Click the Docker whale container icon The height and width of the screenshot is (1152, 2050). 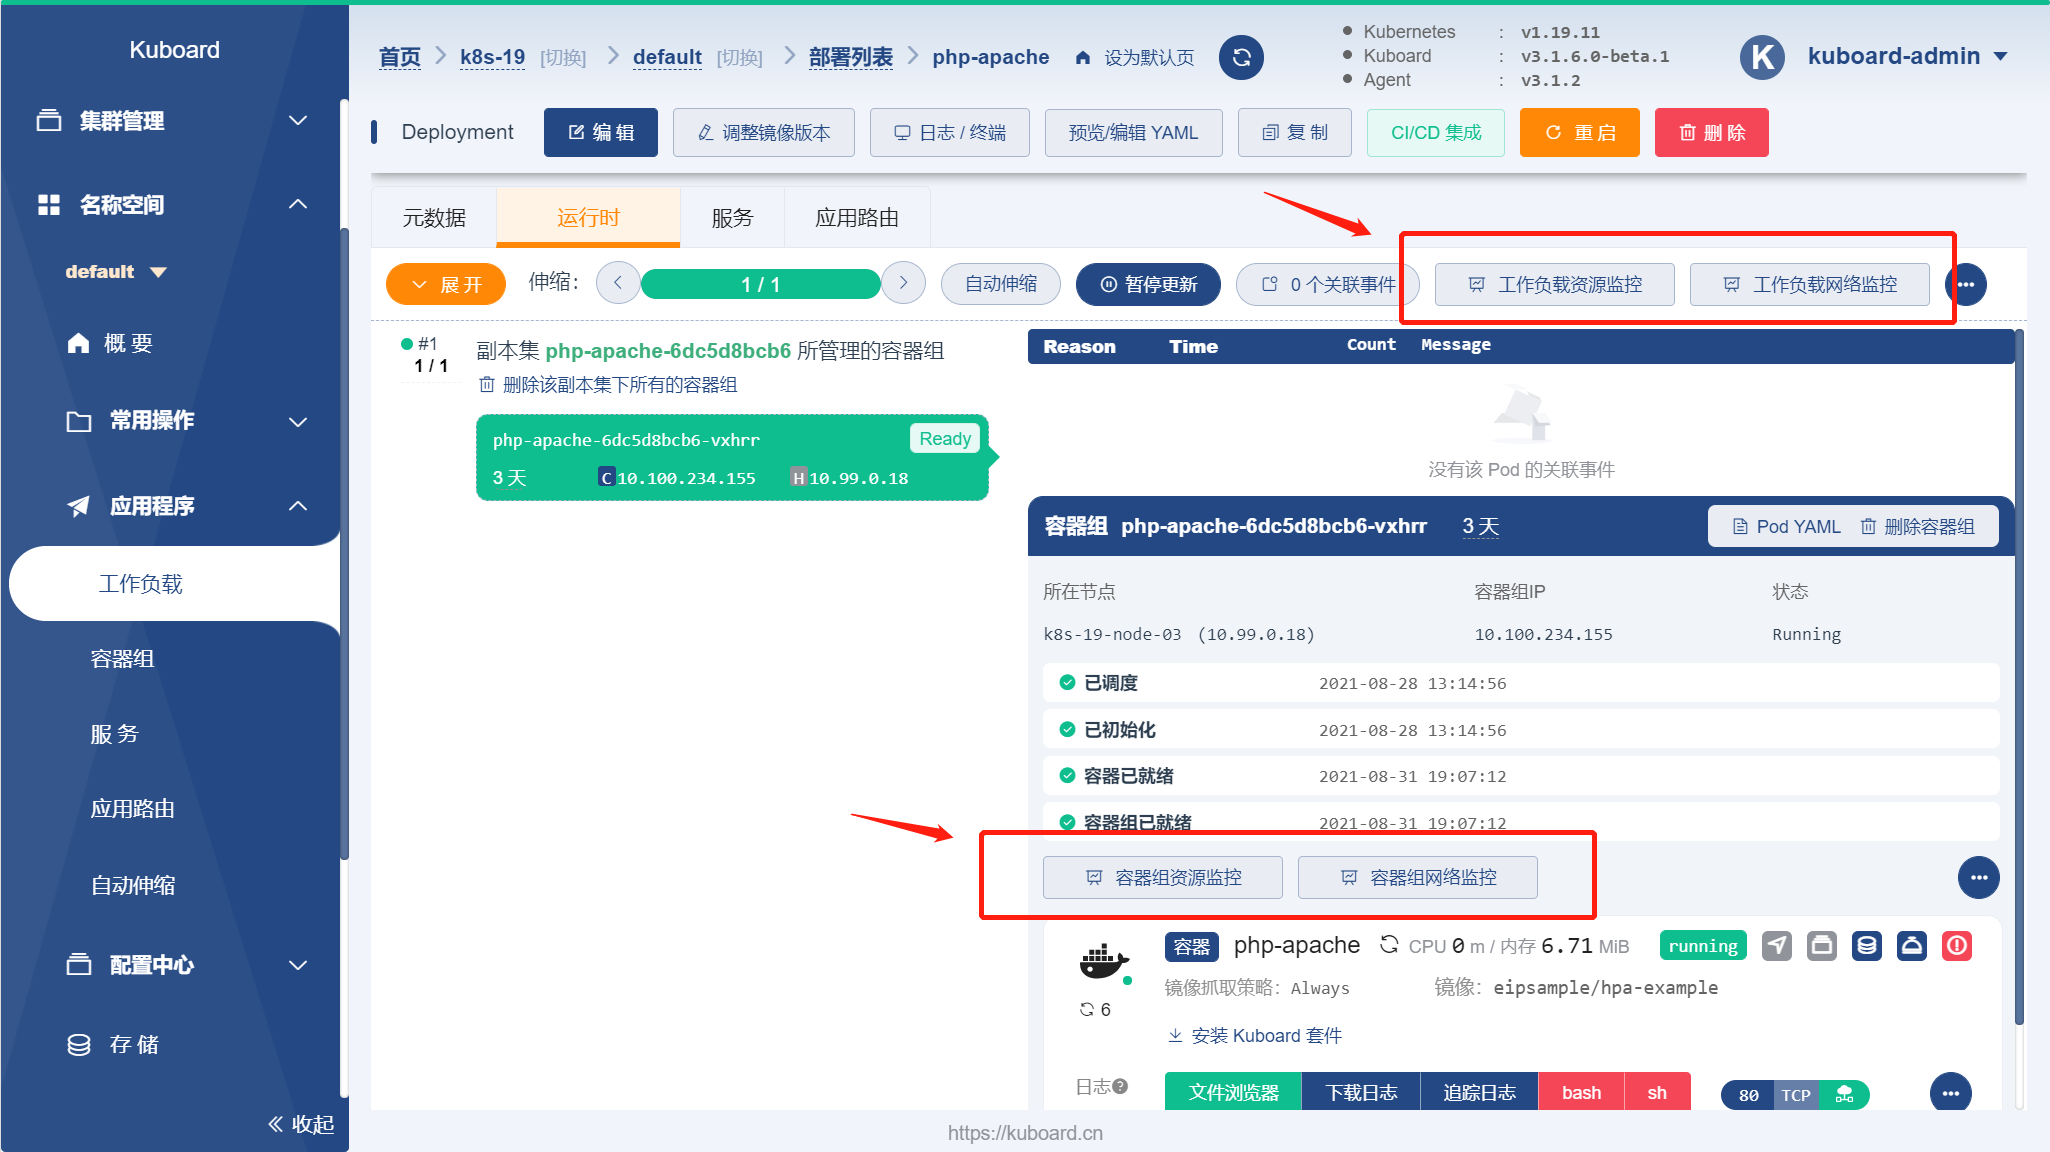[x=1103, y=961]
